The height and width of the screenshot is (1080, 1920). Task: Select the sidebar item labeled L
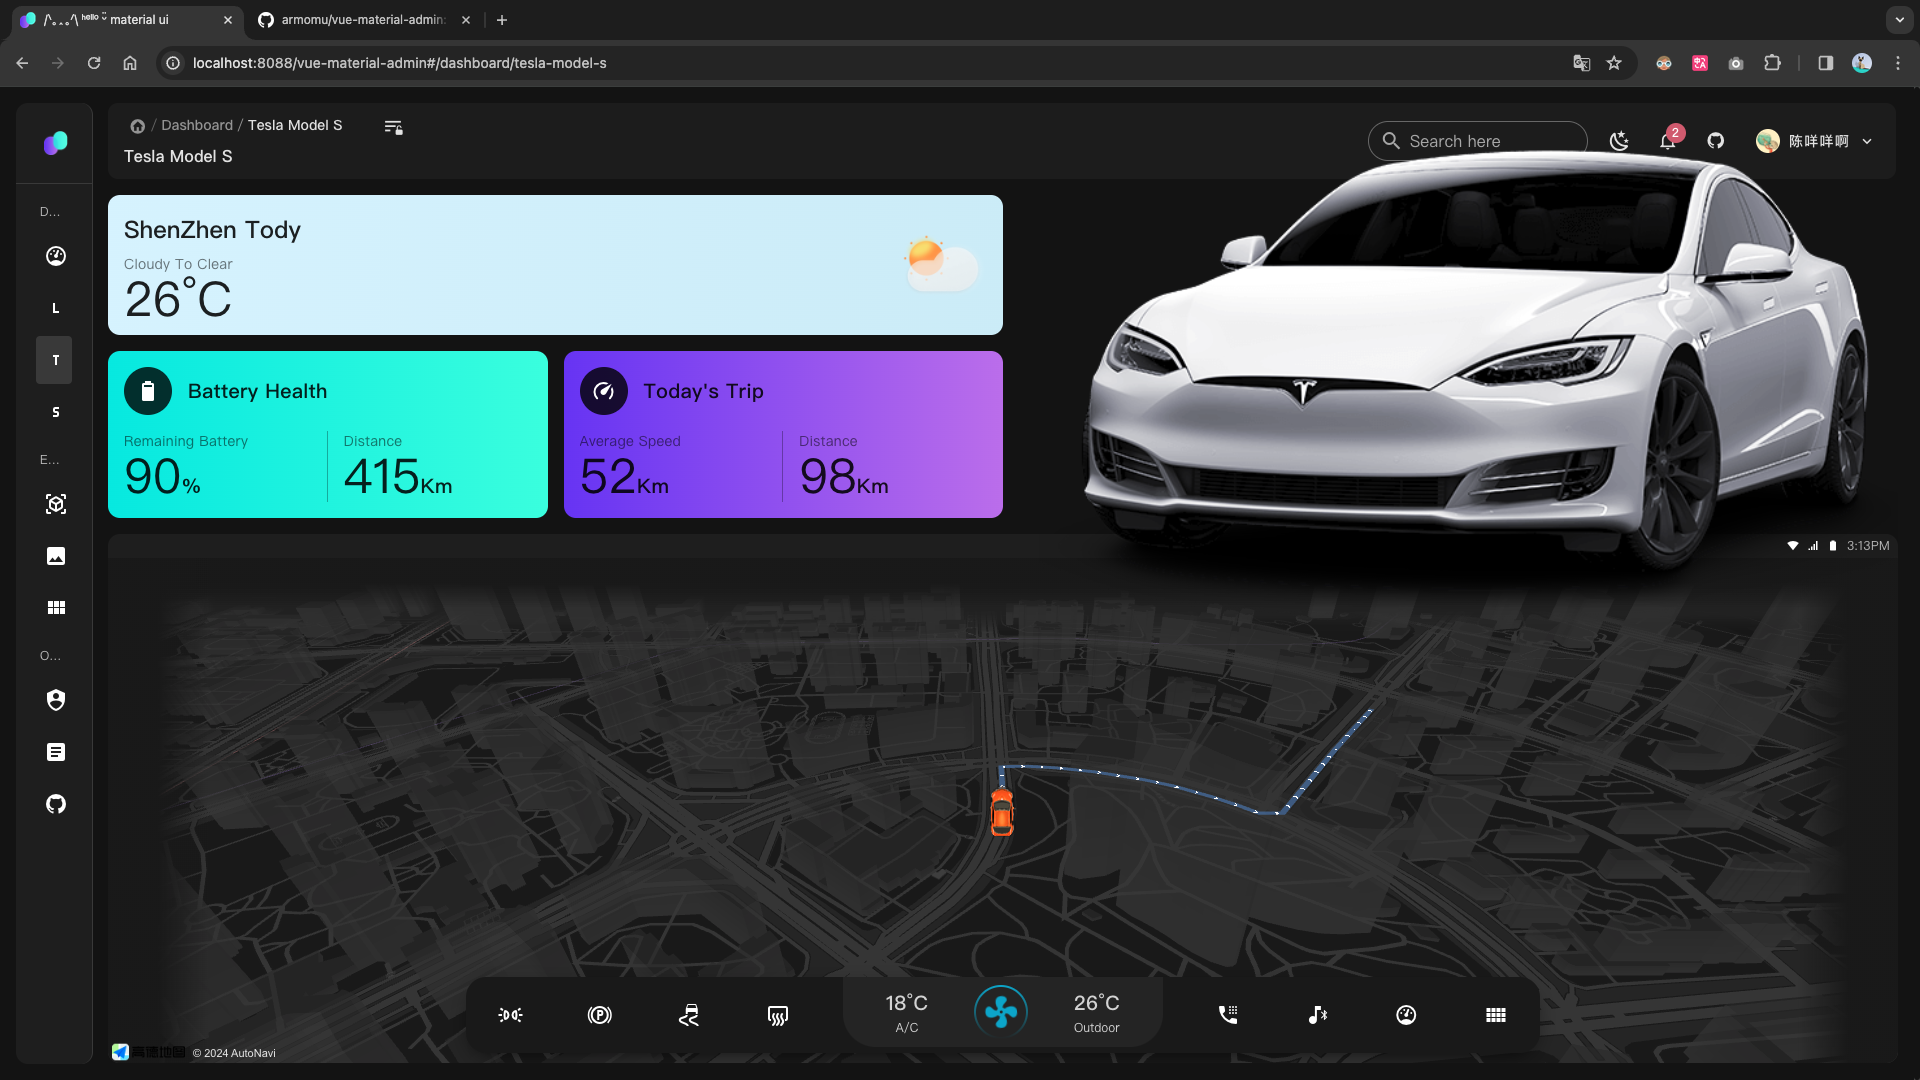(x=55, y=308)
